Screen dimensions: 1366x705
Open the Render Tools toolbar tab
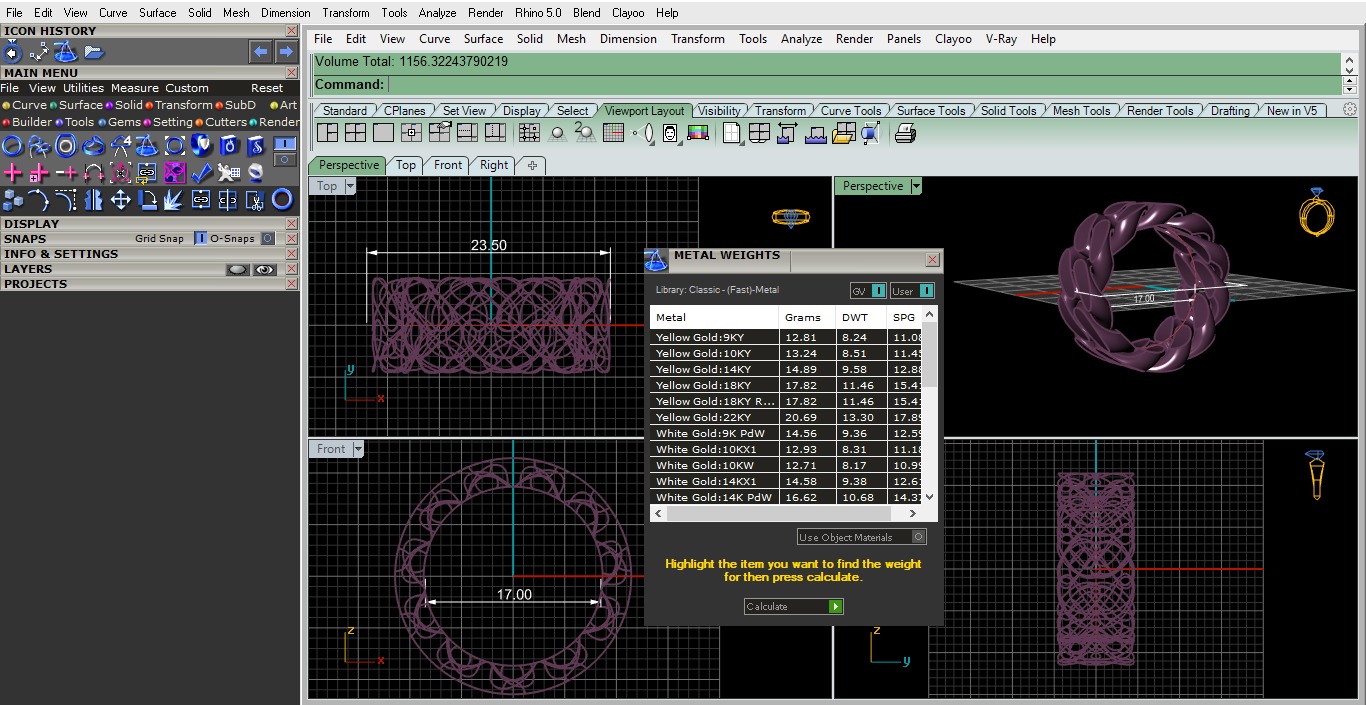click(1160, 111)
